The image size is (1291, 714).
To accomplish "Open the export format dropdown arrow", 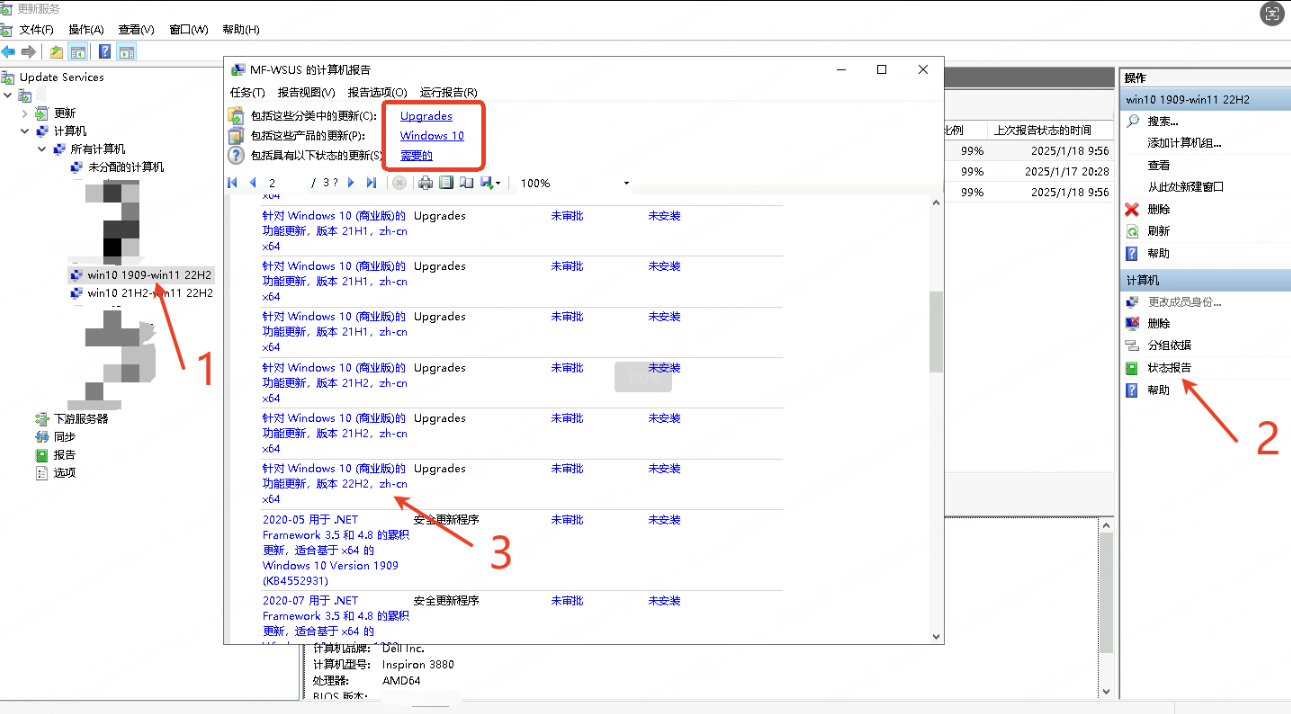I will [497, 184].
